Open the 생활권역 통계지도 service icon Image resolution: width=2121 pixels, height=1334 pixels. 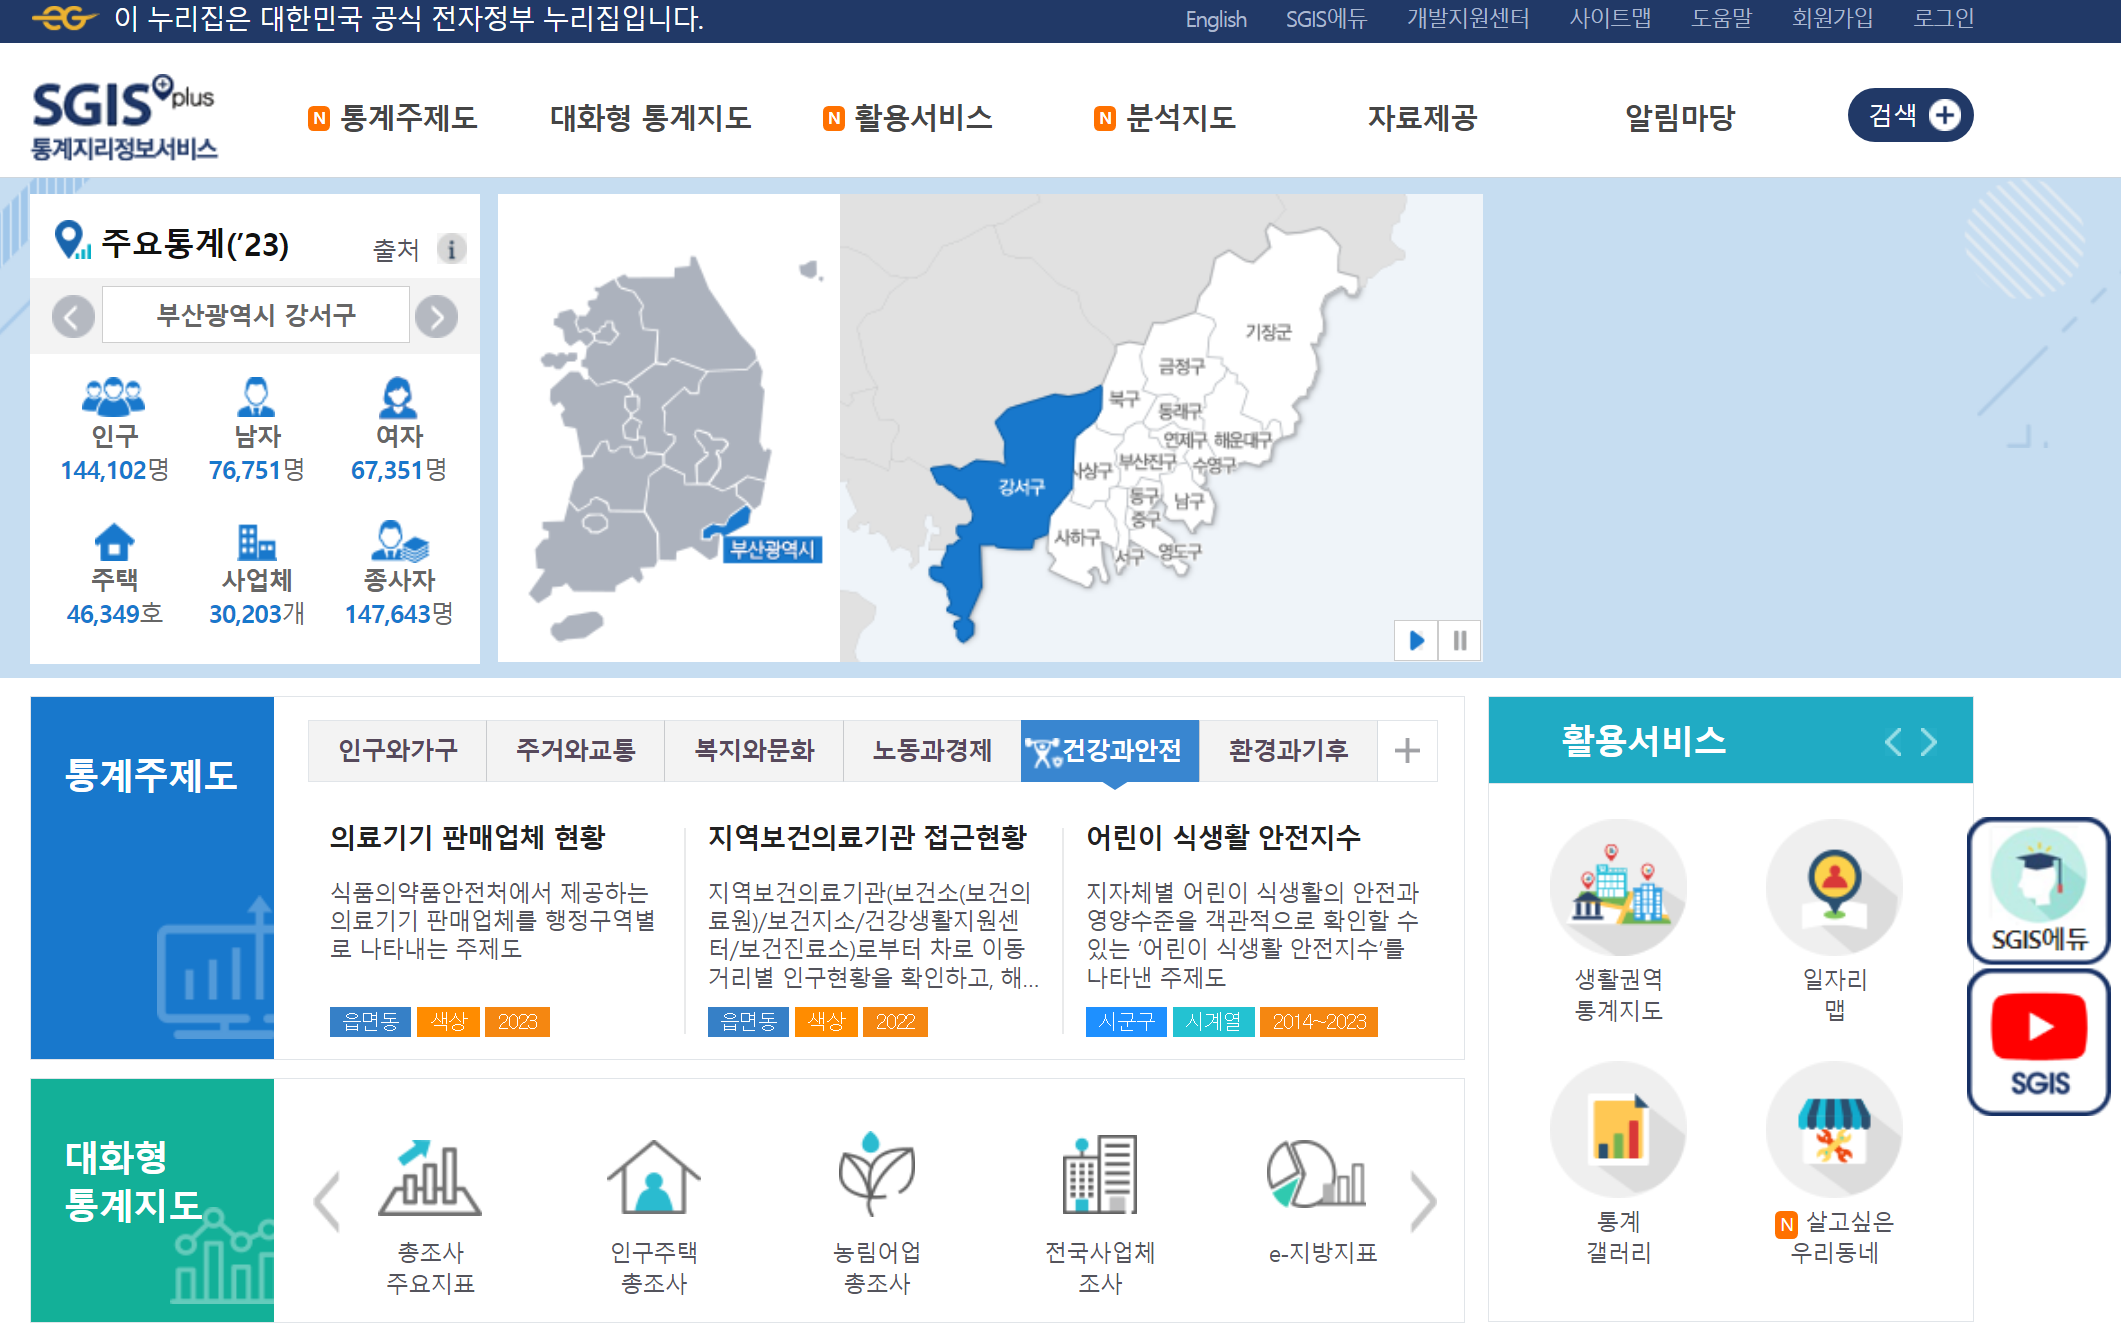coord(1617,888)
